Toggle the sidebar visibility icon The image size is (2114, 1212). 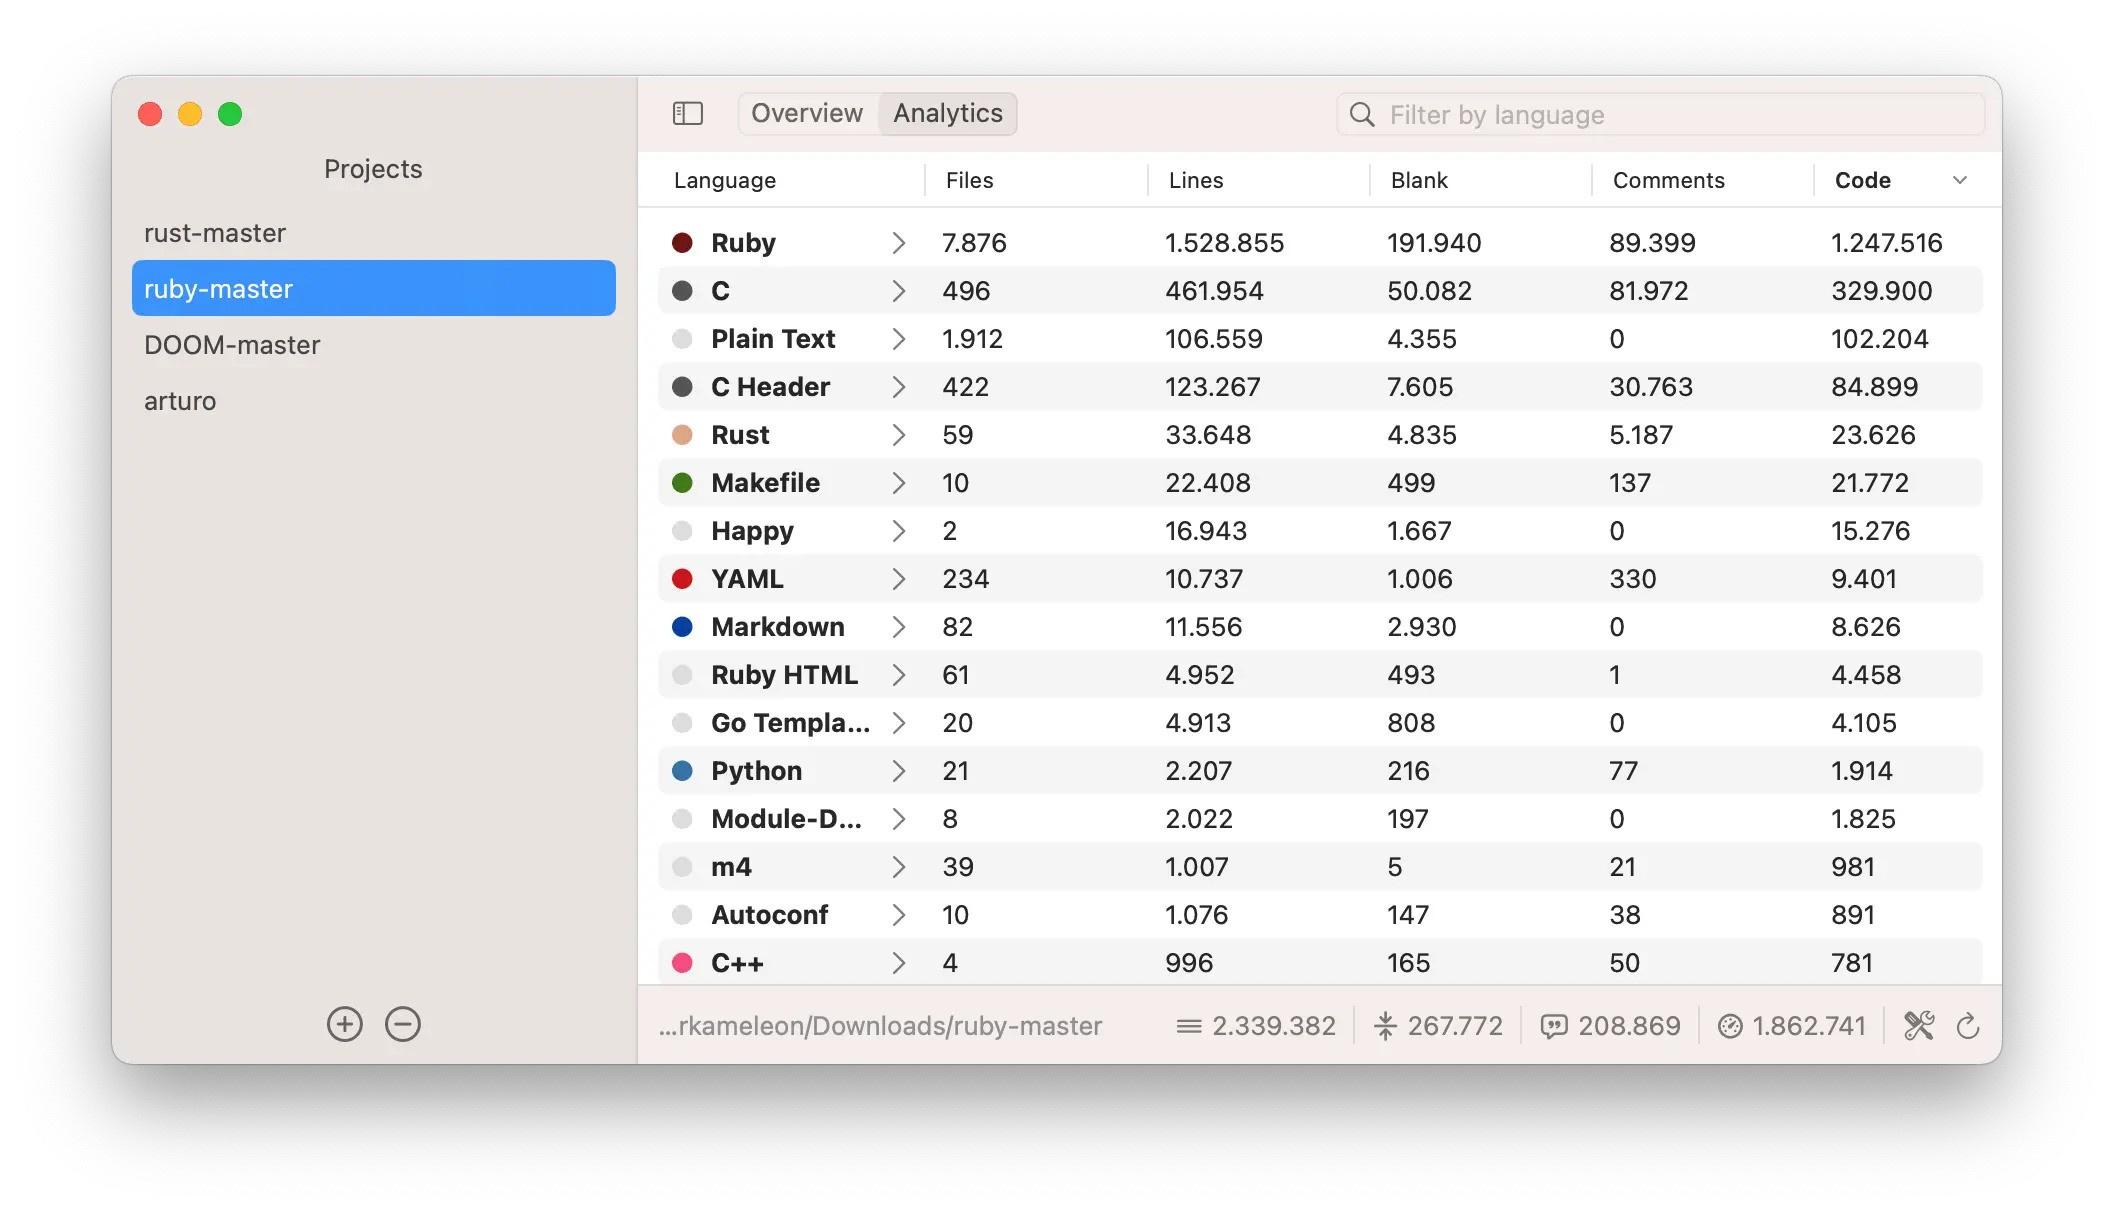[x=687, y=113]
